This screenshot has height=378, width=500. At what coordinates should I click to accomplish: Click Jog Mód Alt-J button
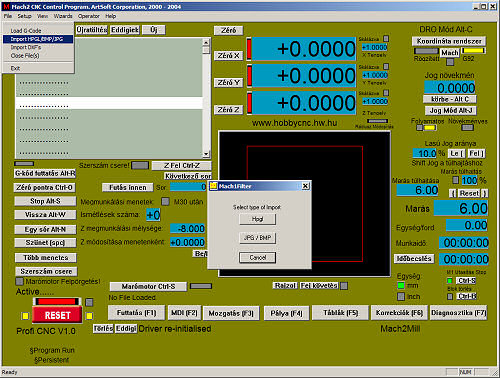[451, 110]
